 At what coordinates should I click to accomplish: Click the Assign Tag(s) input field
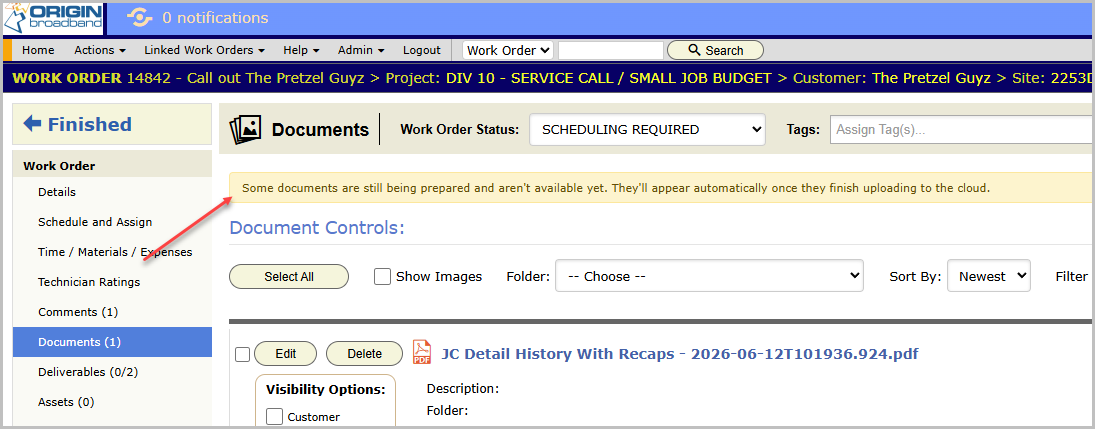962,129
